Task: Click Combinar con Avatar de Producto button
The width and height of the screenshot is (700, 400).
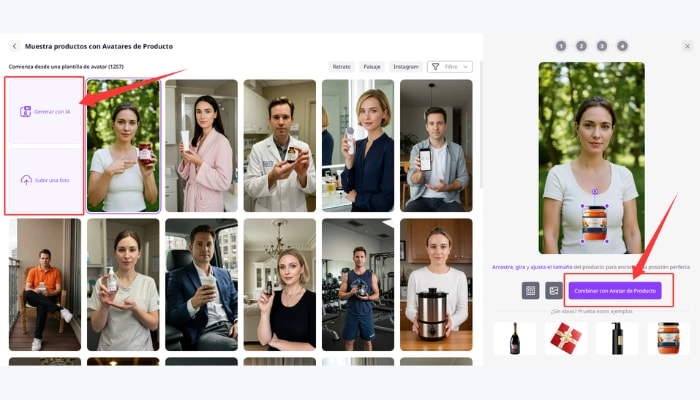Action: pos(615,290)
